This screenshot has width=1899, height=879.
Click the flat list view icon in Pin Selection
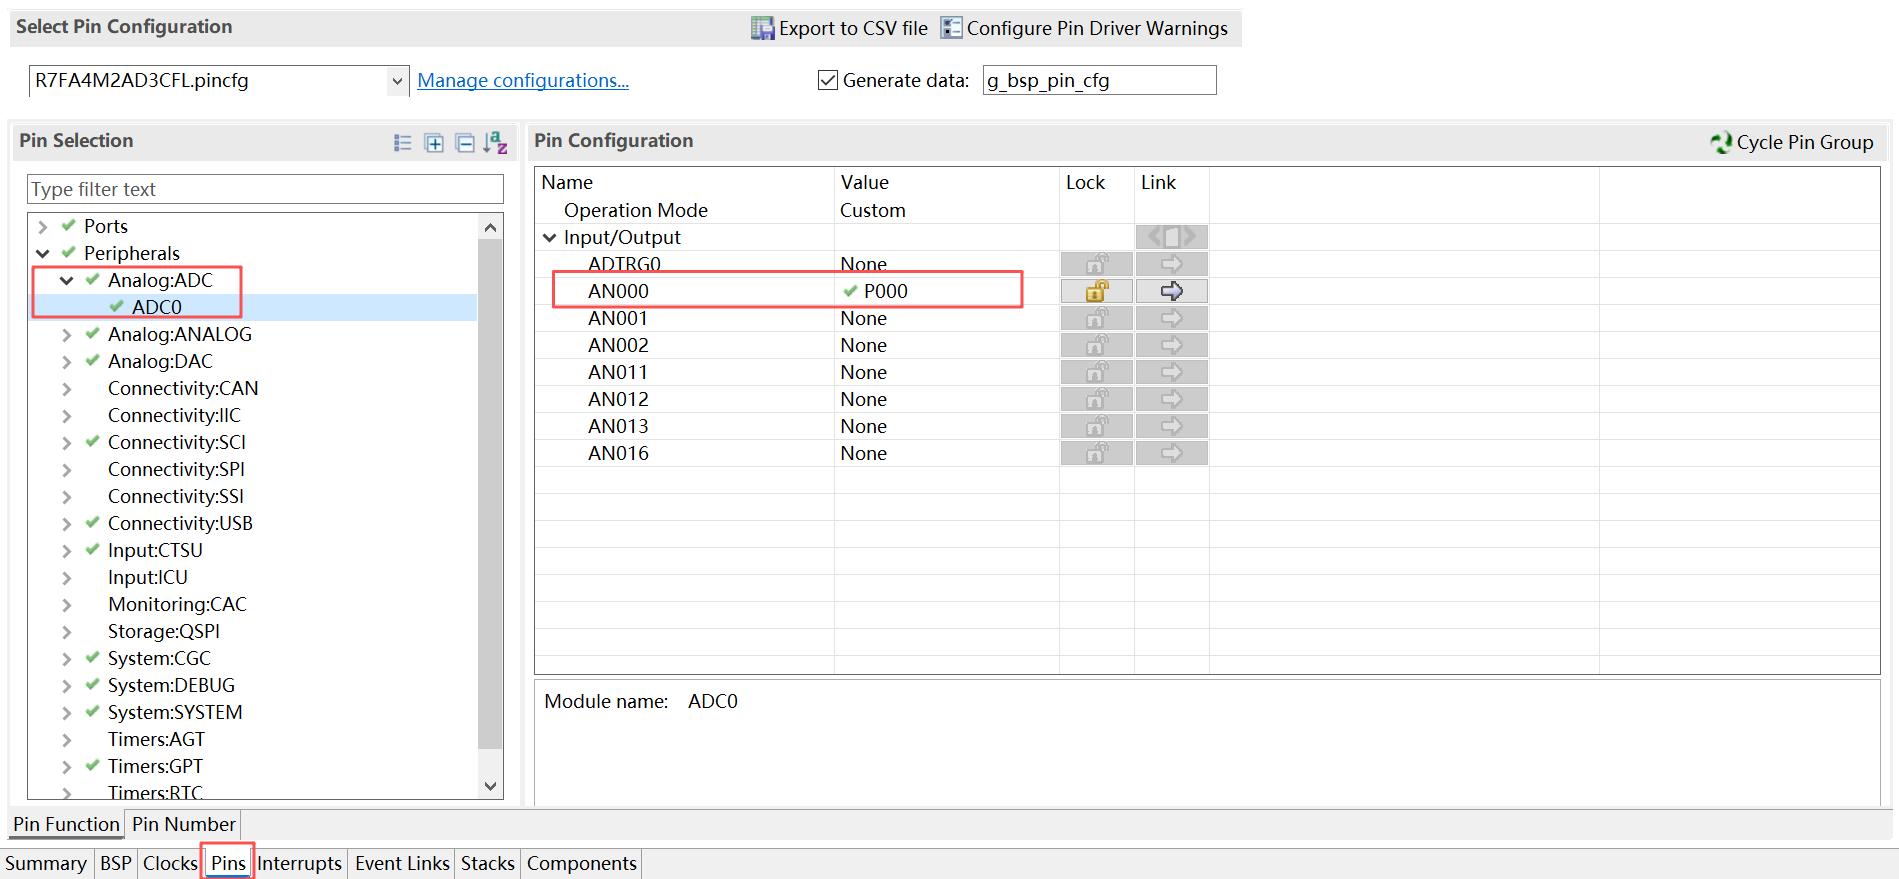(x=403, y=143)
